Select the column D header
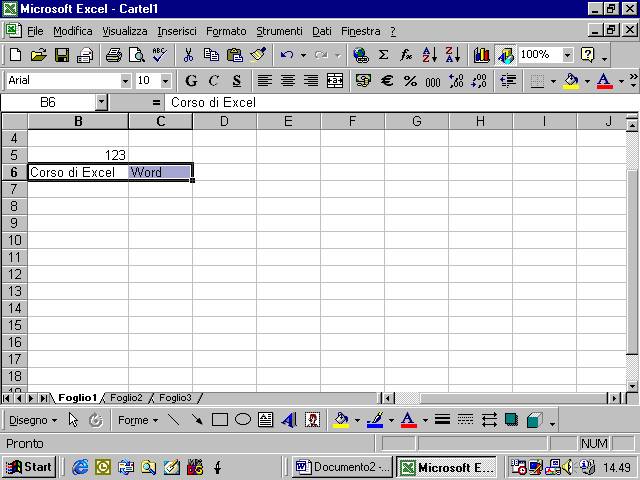The image size is (640, 480). (x=224, y=121)
